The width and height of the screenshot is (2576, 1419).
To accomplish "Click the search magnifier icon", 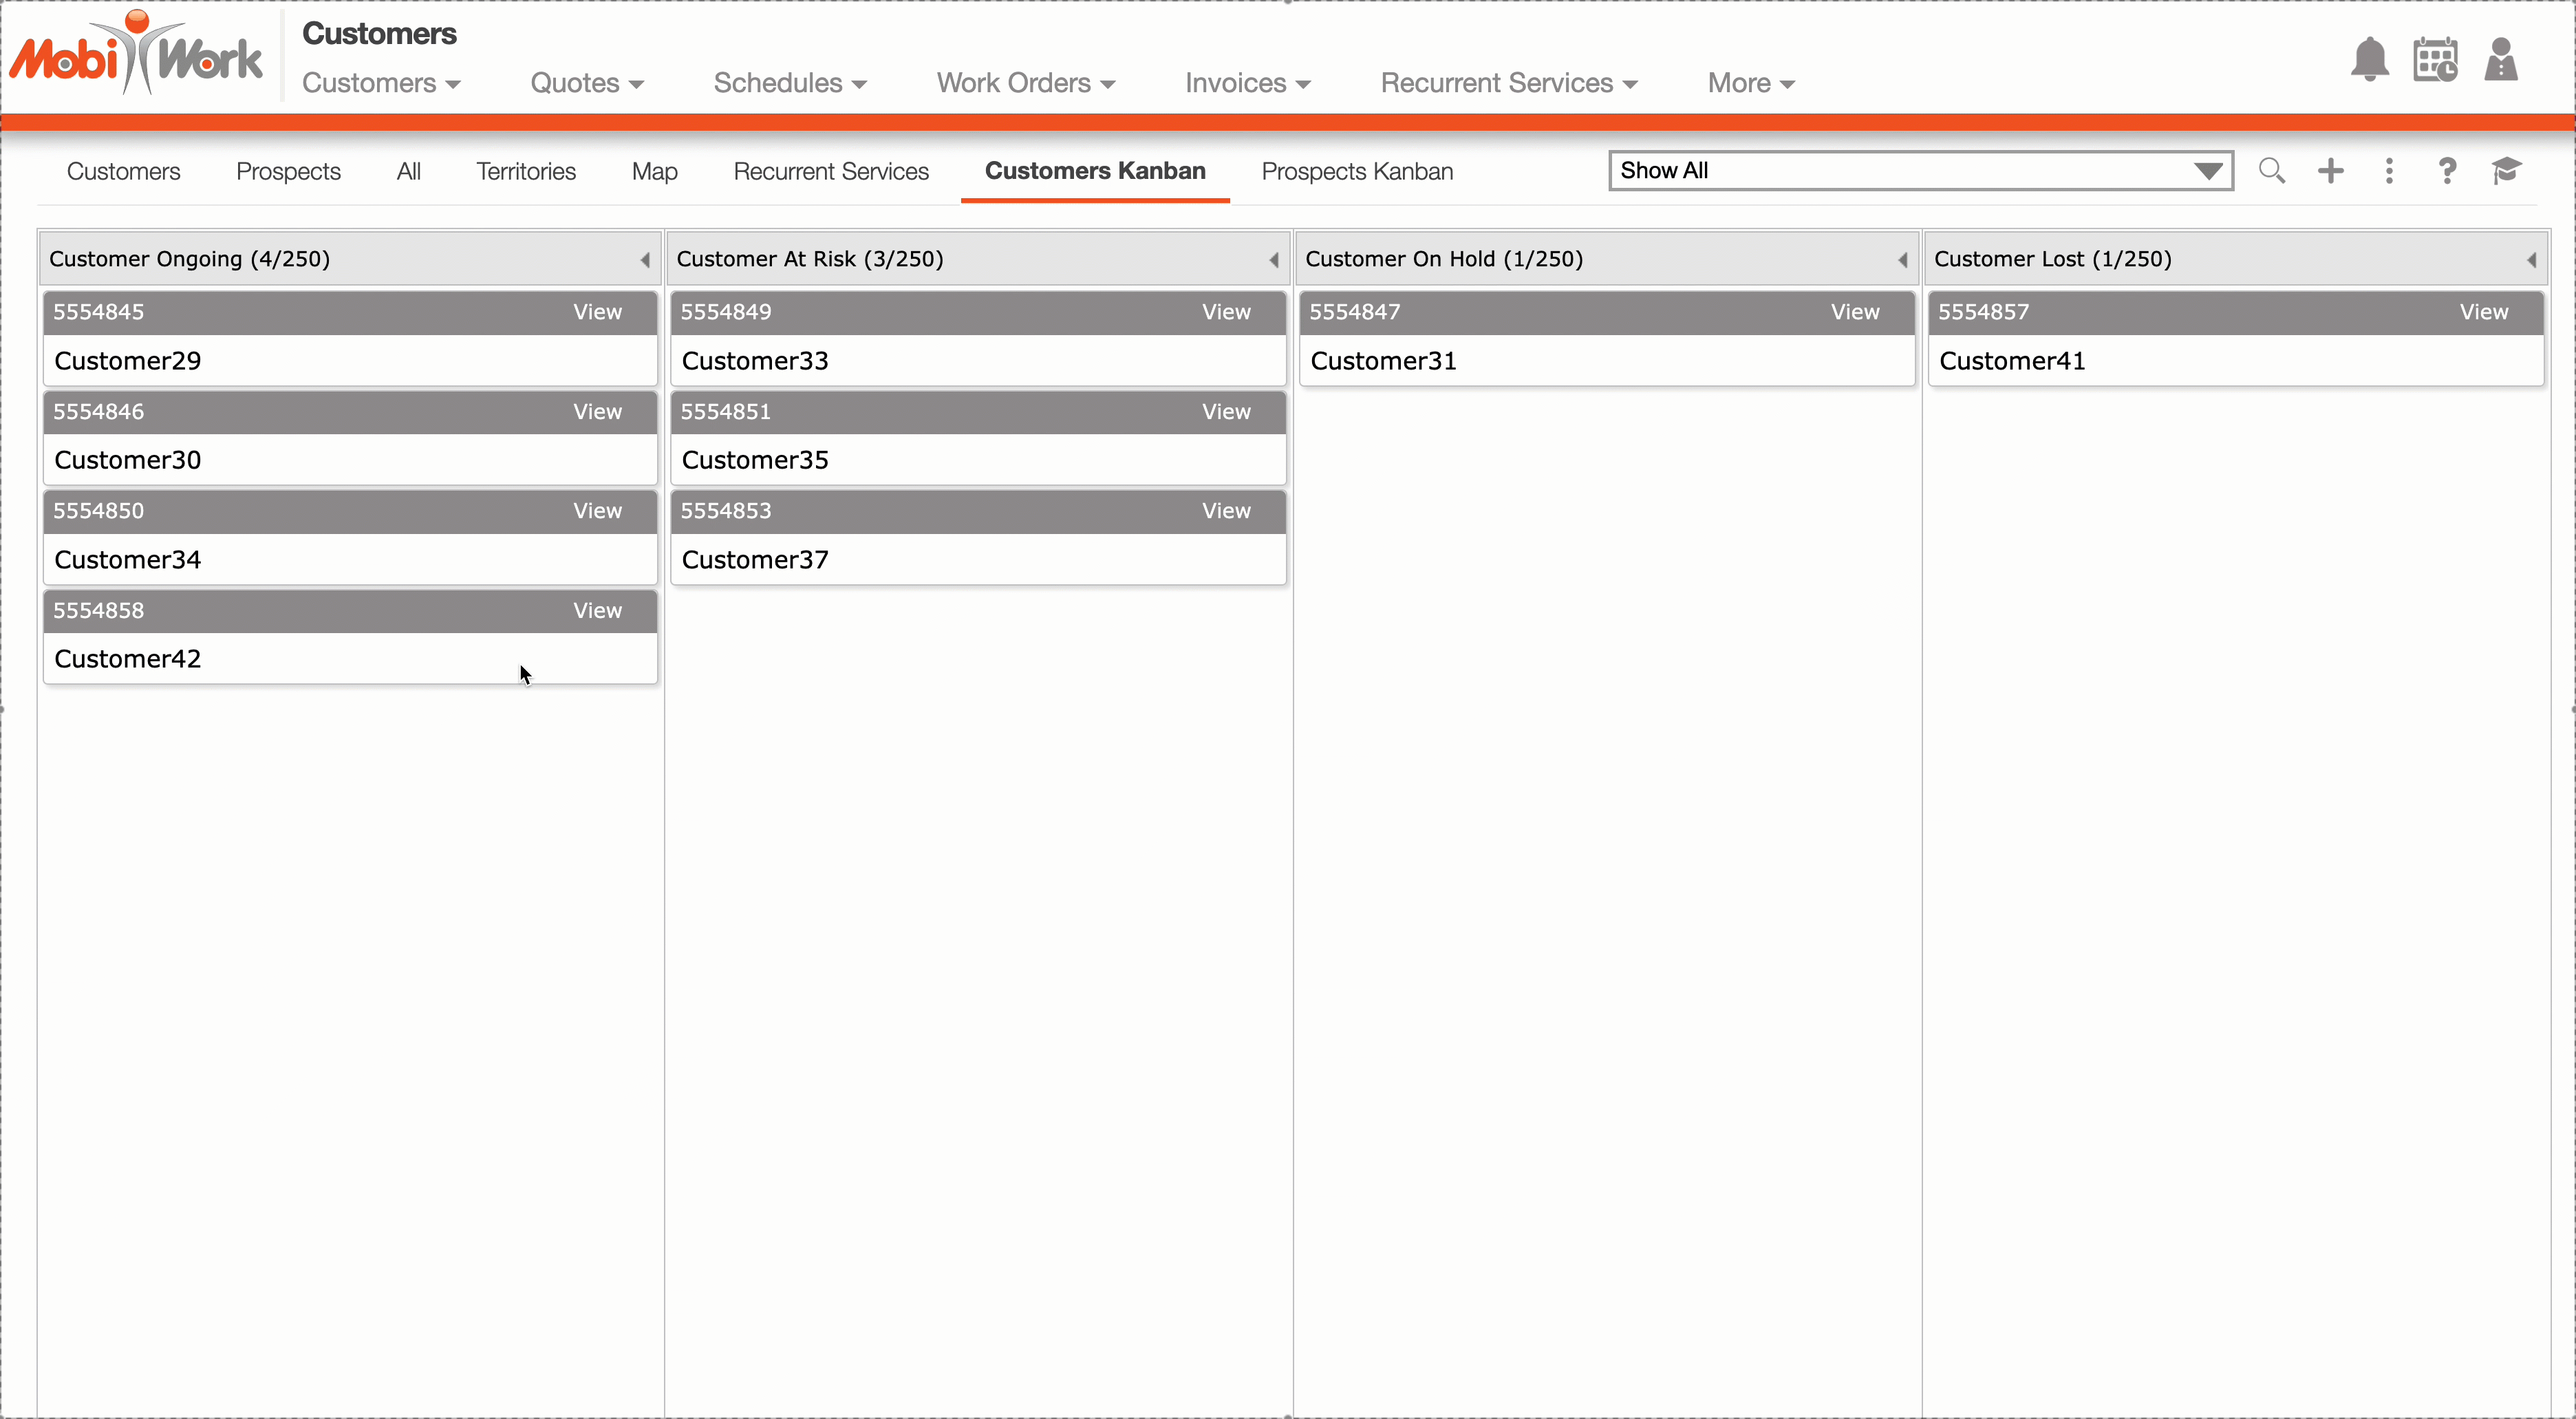I will (2271, 171).
